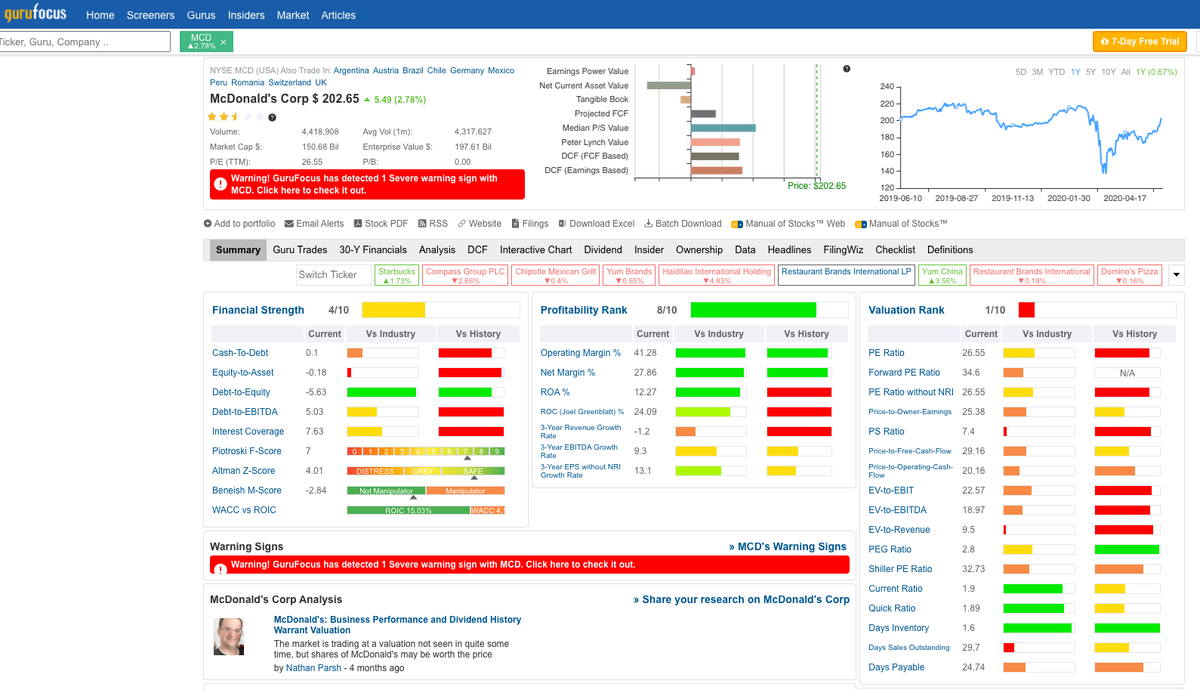
Task: Expand the competitors ticker list arrow
Action: coord(1176,275)
